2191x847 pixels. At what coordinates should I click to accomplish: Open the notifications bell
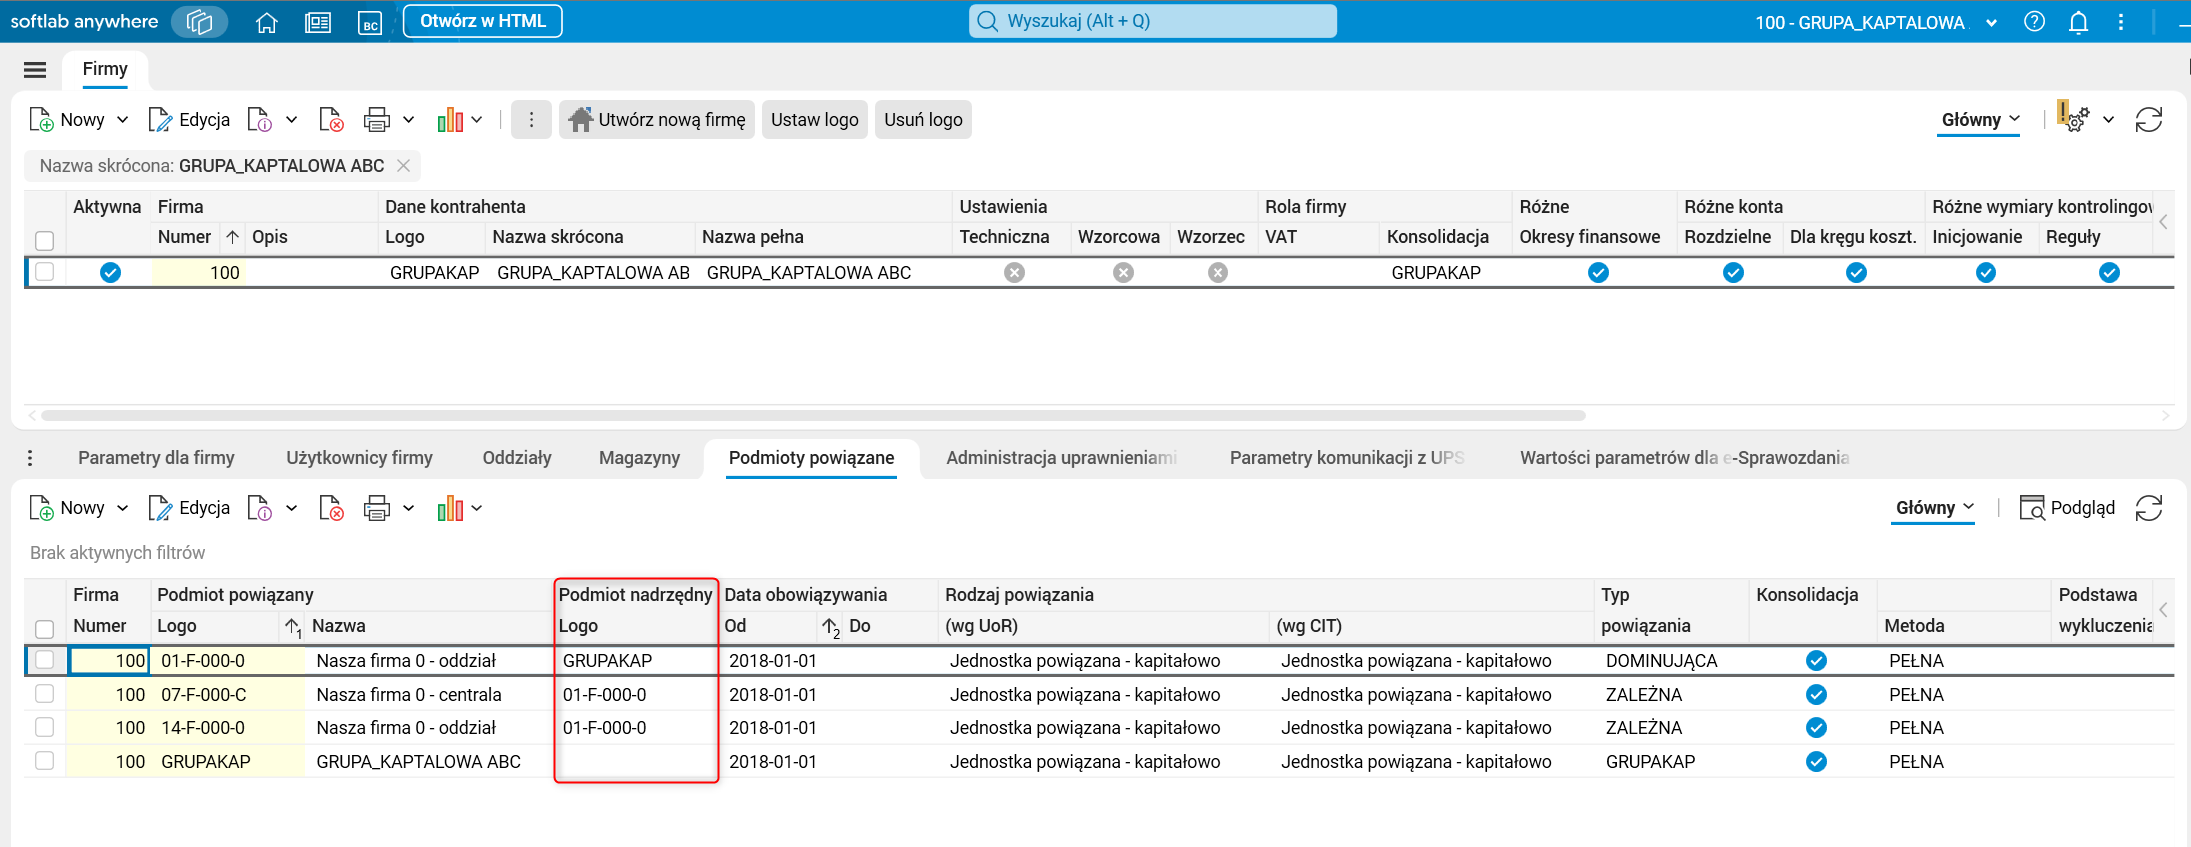click(2078, 22)
